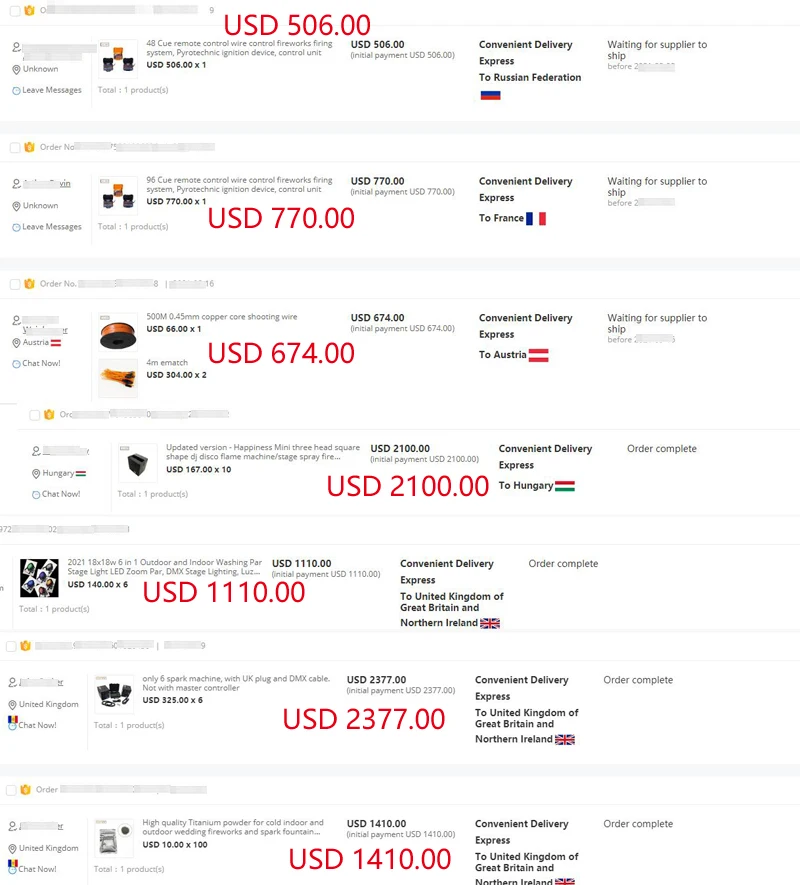Click the orange copper wire spool thumbnail
Viewport: 800px width, 885px height.
[118, 333]
